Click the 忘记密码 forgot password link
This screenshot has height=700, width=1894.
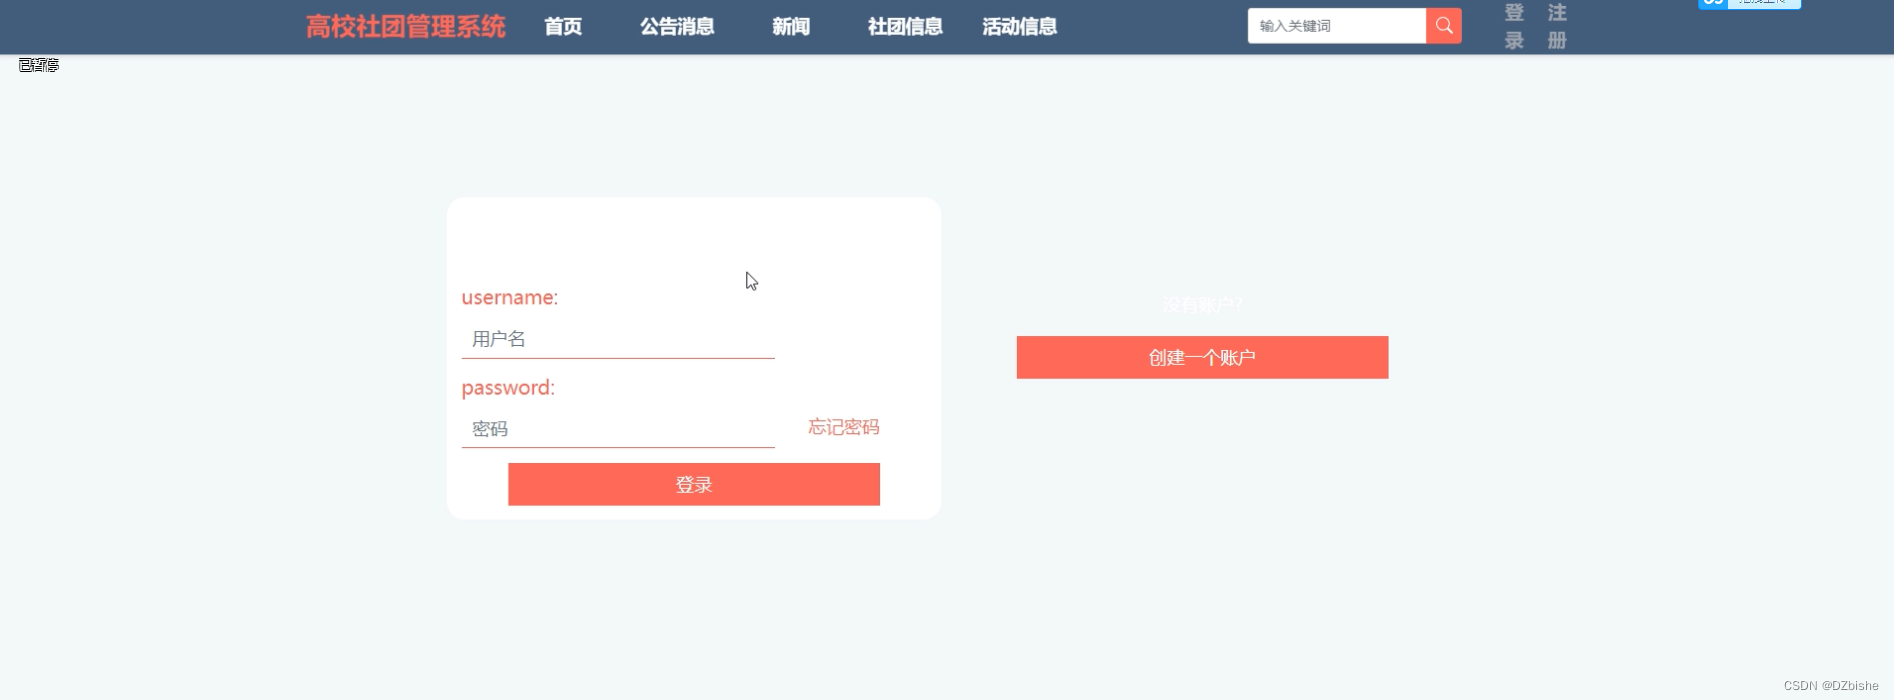[x=843, y=427]
